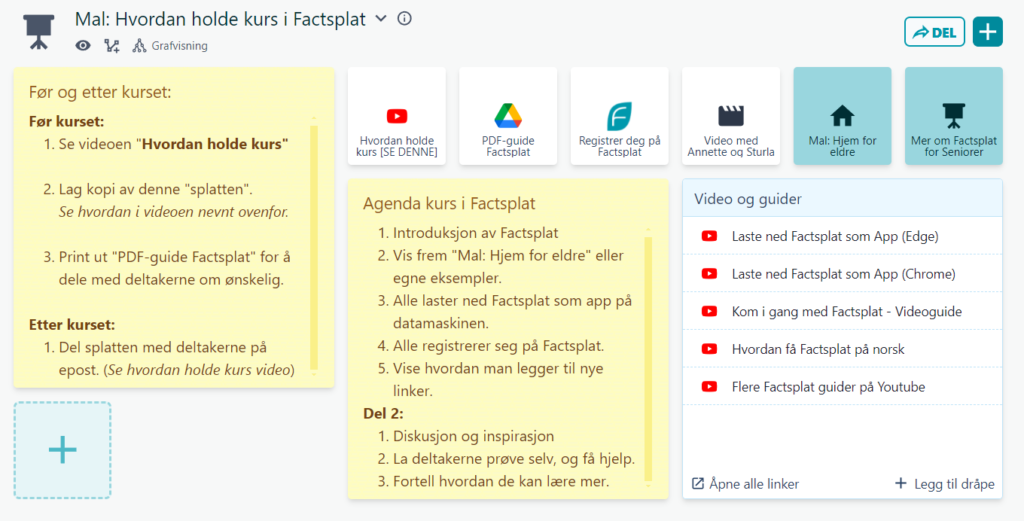Click the presentation board icon at top left

point(39,32)
